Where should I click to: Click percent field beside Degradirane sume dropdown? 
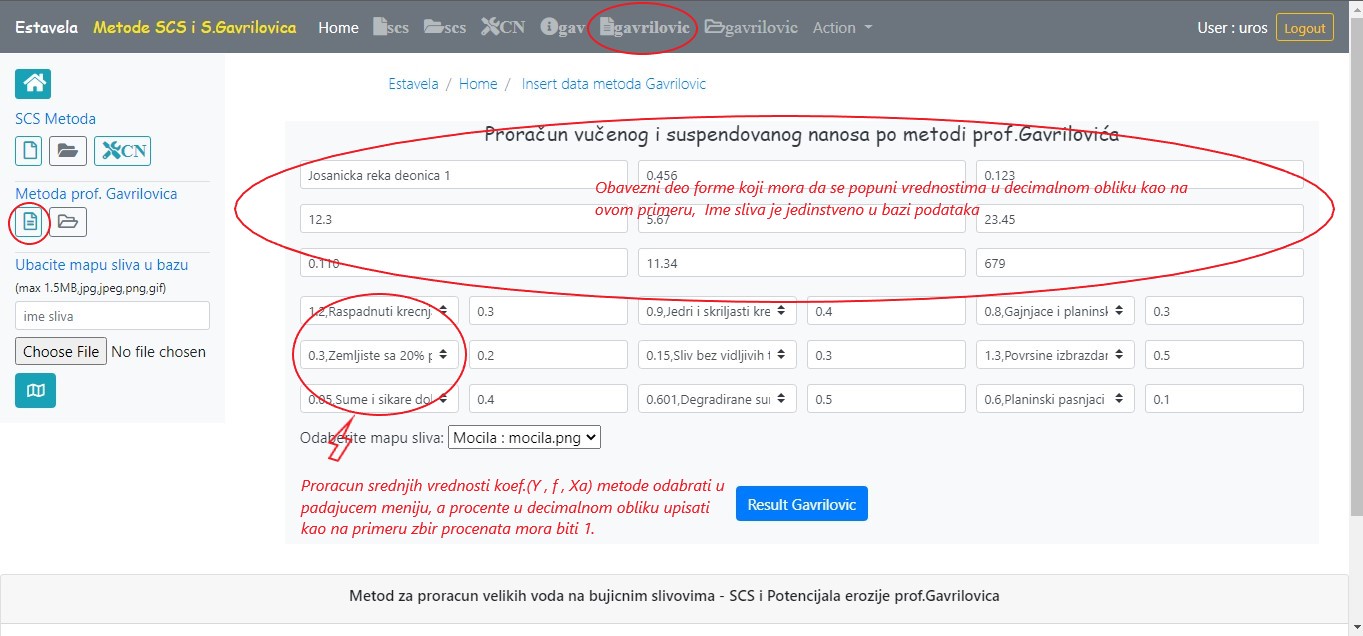(x=887, y=399)
